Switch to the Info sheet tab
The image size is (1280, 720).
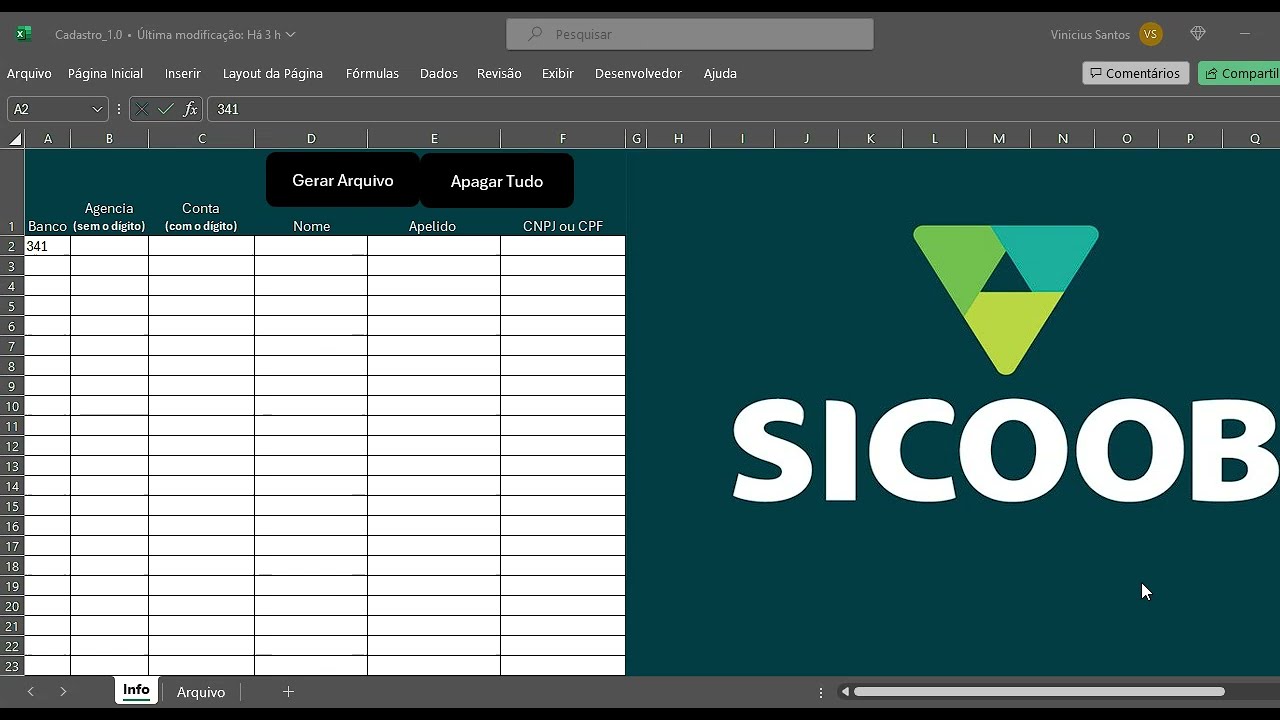coord(136,690)
